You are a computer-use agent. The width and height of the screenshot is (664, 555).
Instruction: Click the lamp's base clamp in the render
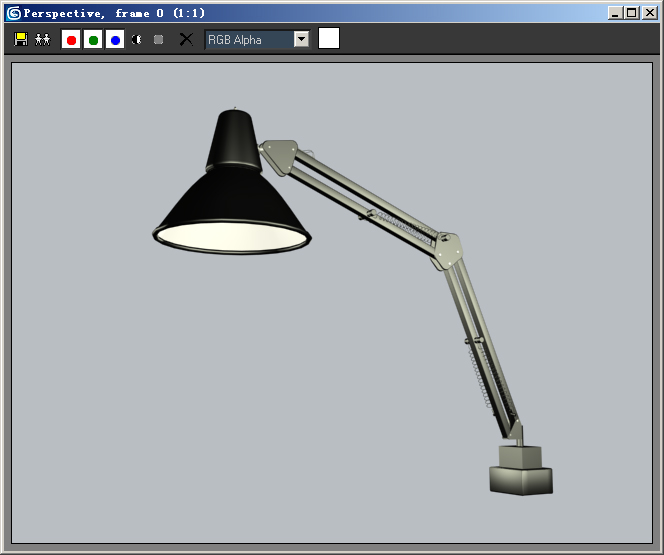pos(521,470)
